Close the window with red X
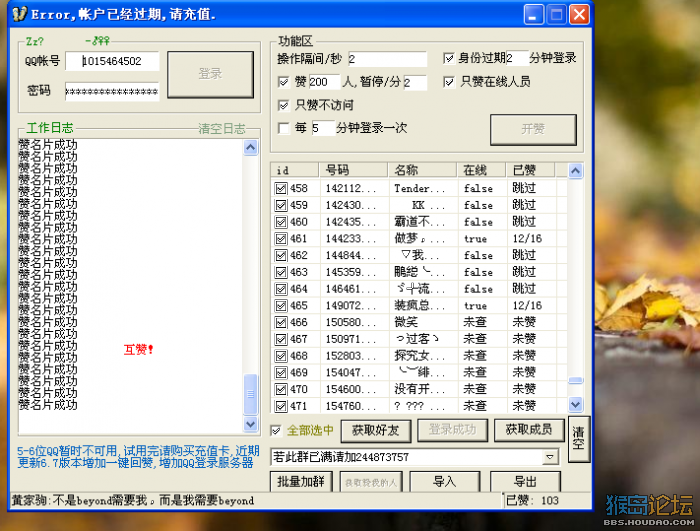 click(579, 15)
